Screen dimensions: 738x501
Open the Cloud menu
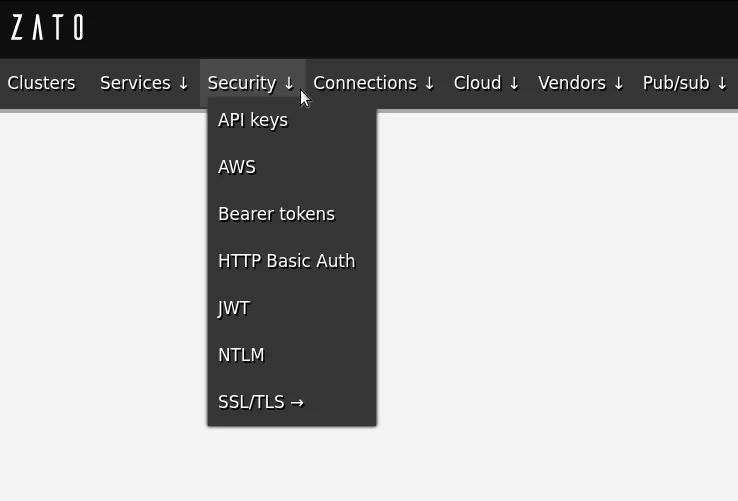[487, 83]
